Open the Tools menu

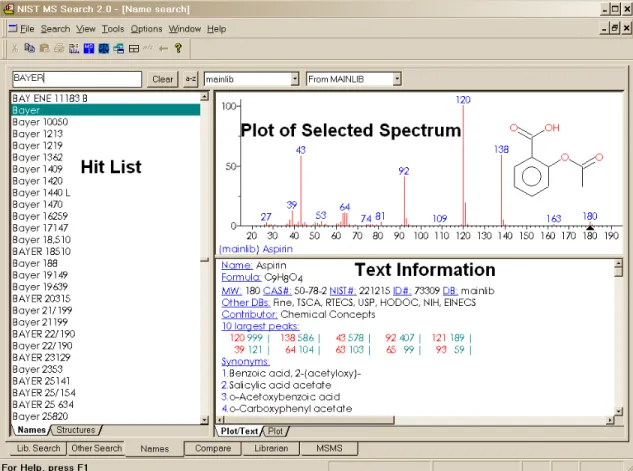pos(113,29)
